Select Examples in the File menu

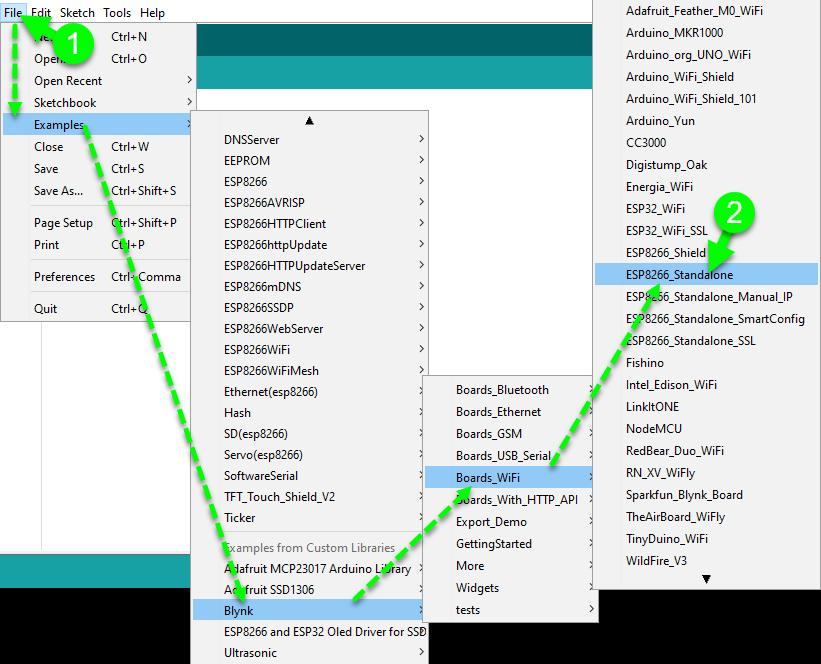click(97, 125)
